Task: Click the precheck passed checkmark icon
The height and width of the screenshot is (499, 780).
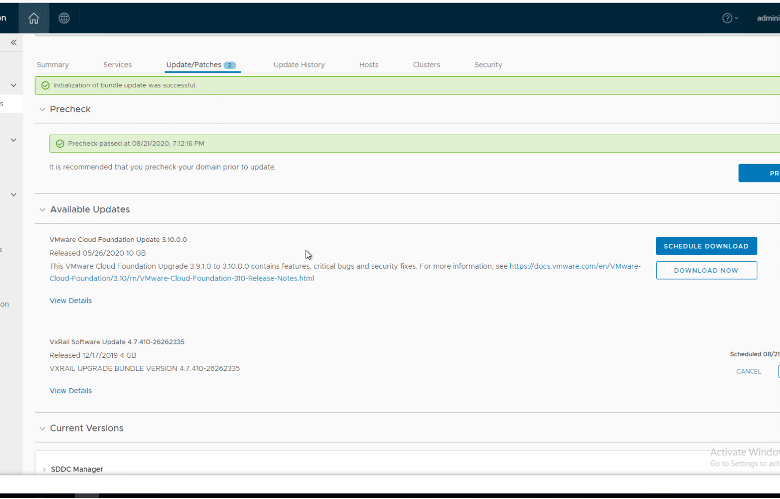Action: pyautogui.click(x=60, y=144)
